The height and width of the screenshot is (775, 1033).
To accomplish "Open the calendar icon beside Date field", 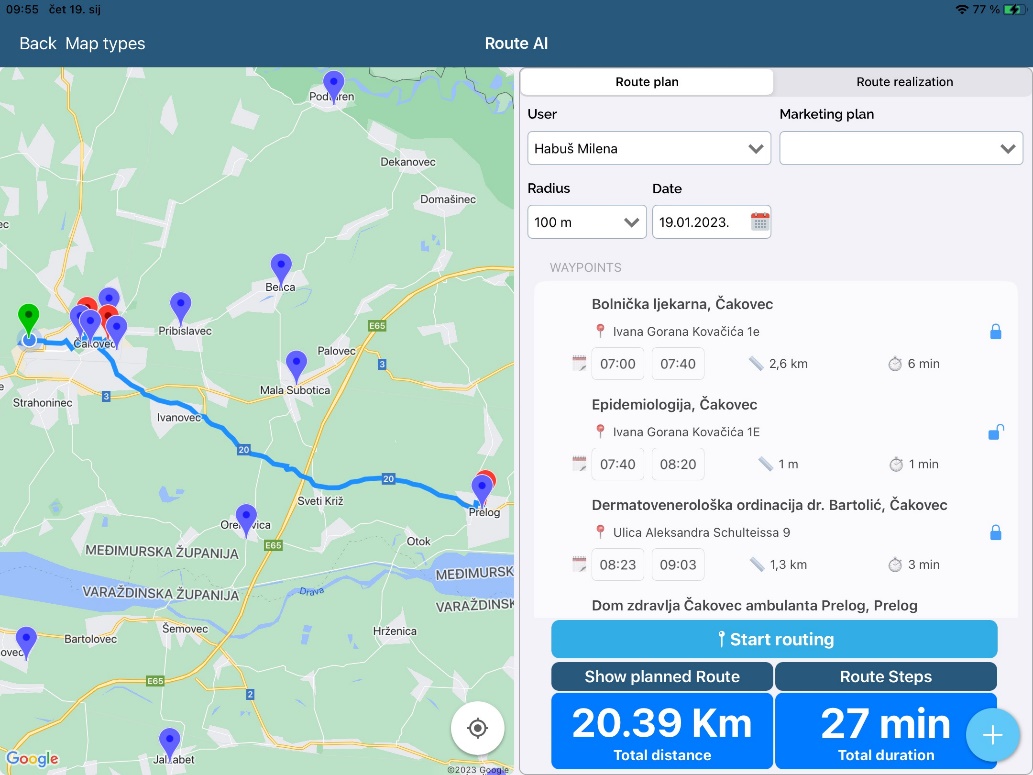I will pyautogui.click(x=760, y=222).
